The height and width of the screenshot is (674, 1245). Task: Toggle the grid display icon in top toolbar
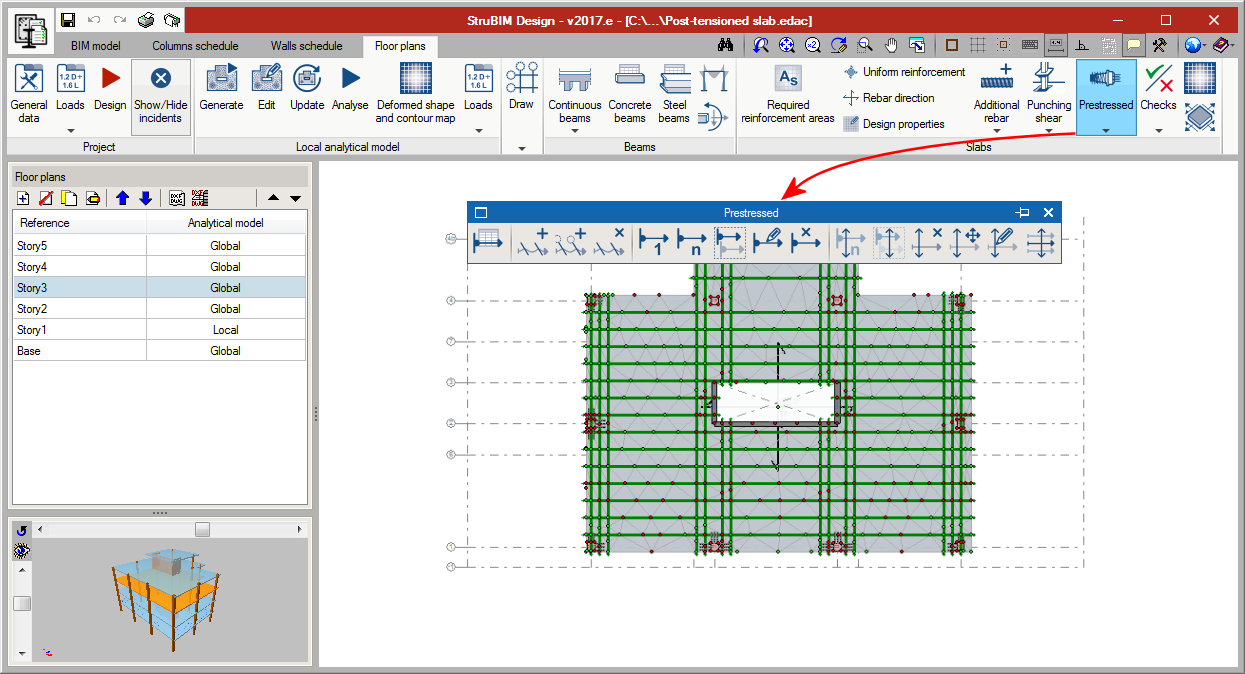(x=977, y=46)
